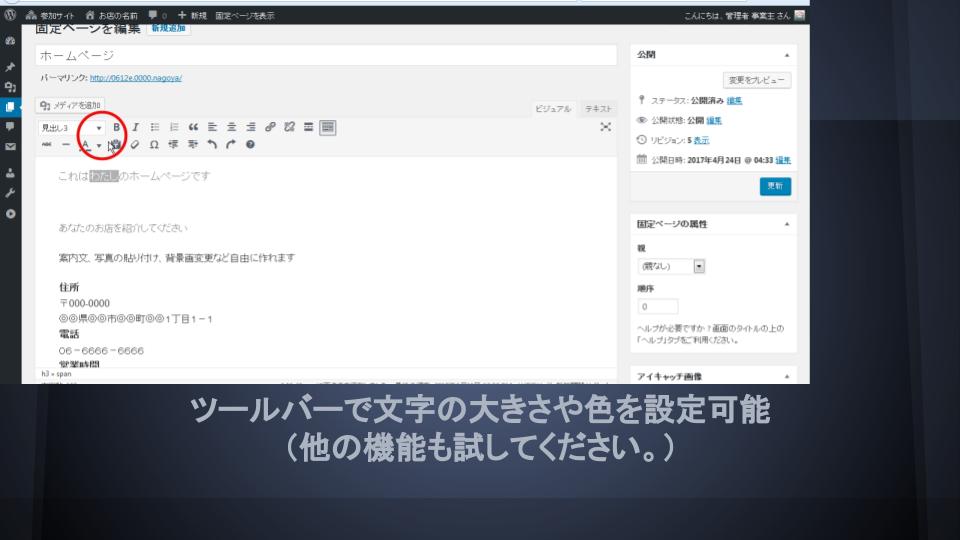Toggle bold formatting in editor toolbar

117,127
